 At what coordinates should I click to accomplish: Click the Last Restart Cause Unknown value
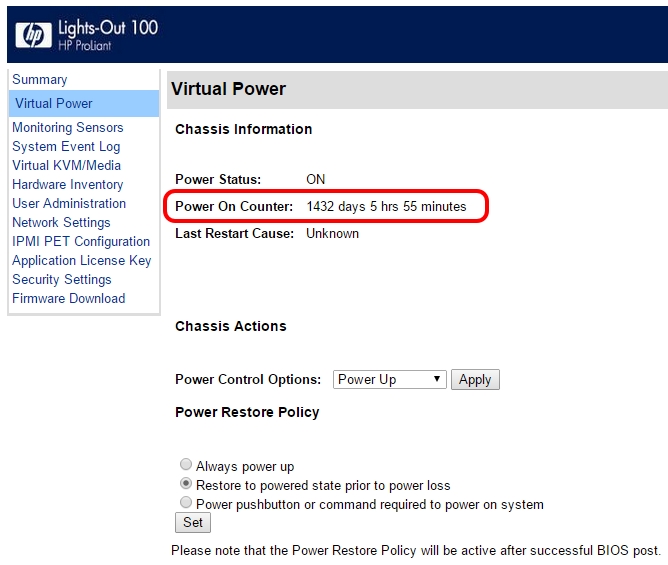332,233
